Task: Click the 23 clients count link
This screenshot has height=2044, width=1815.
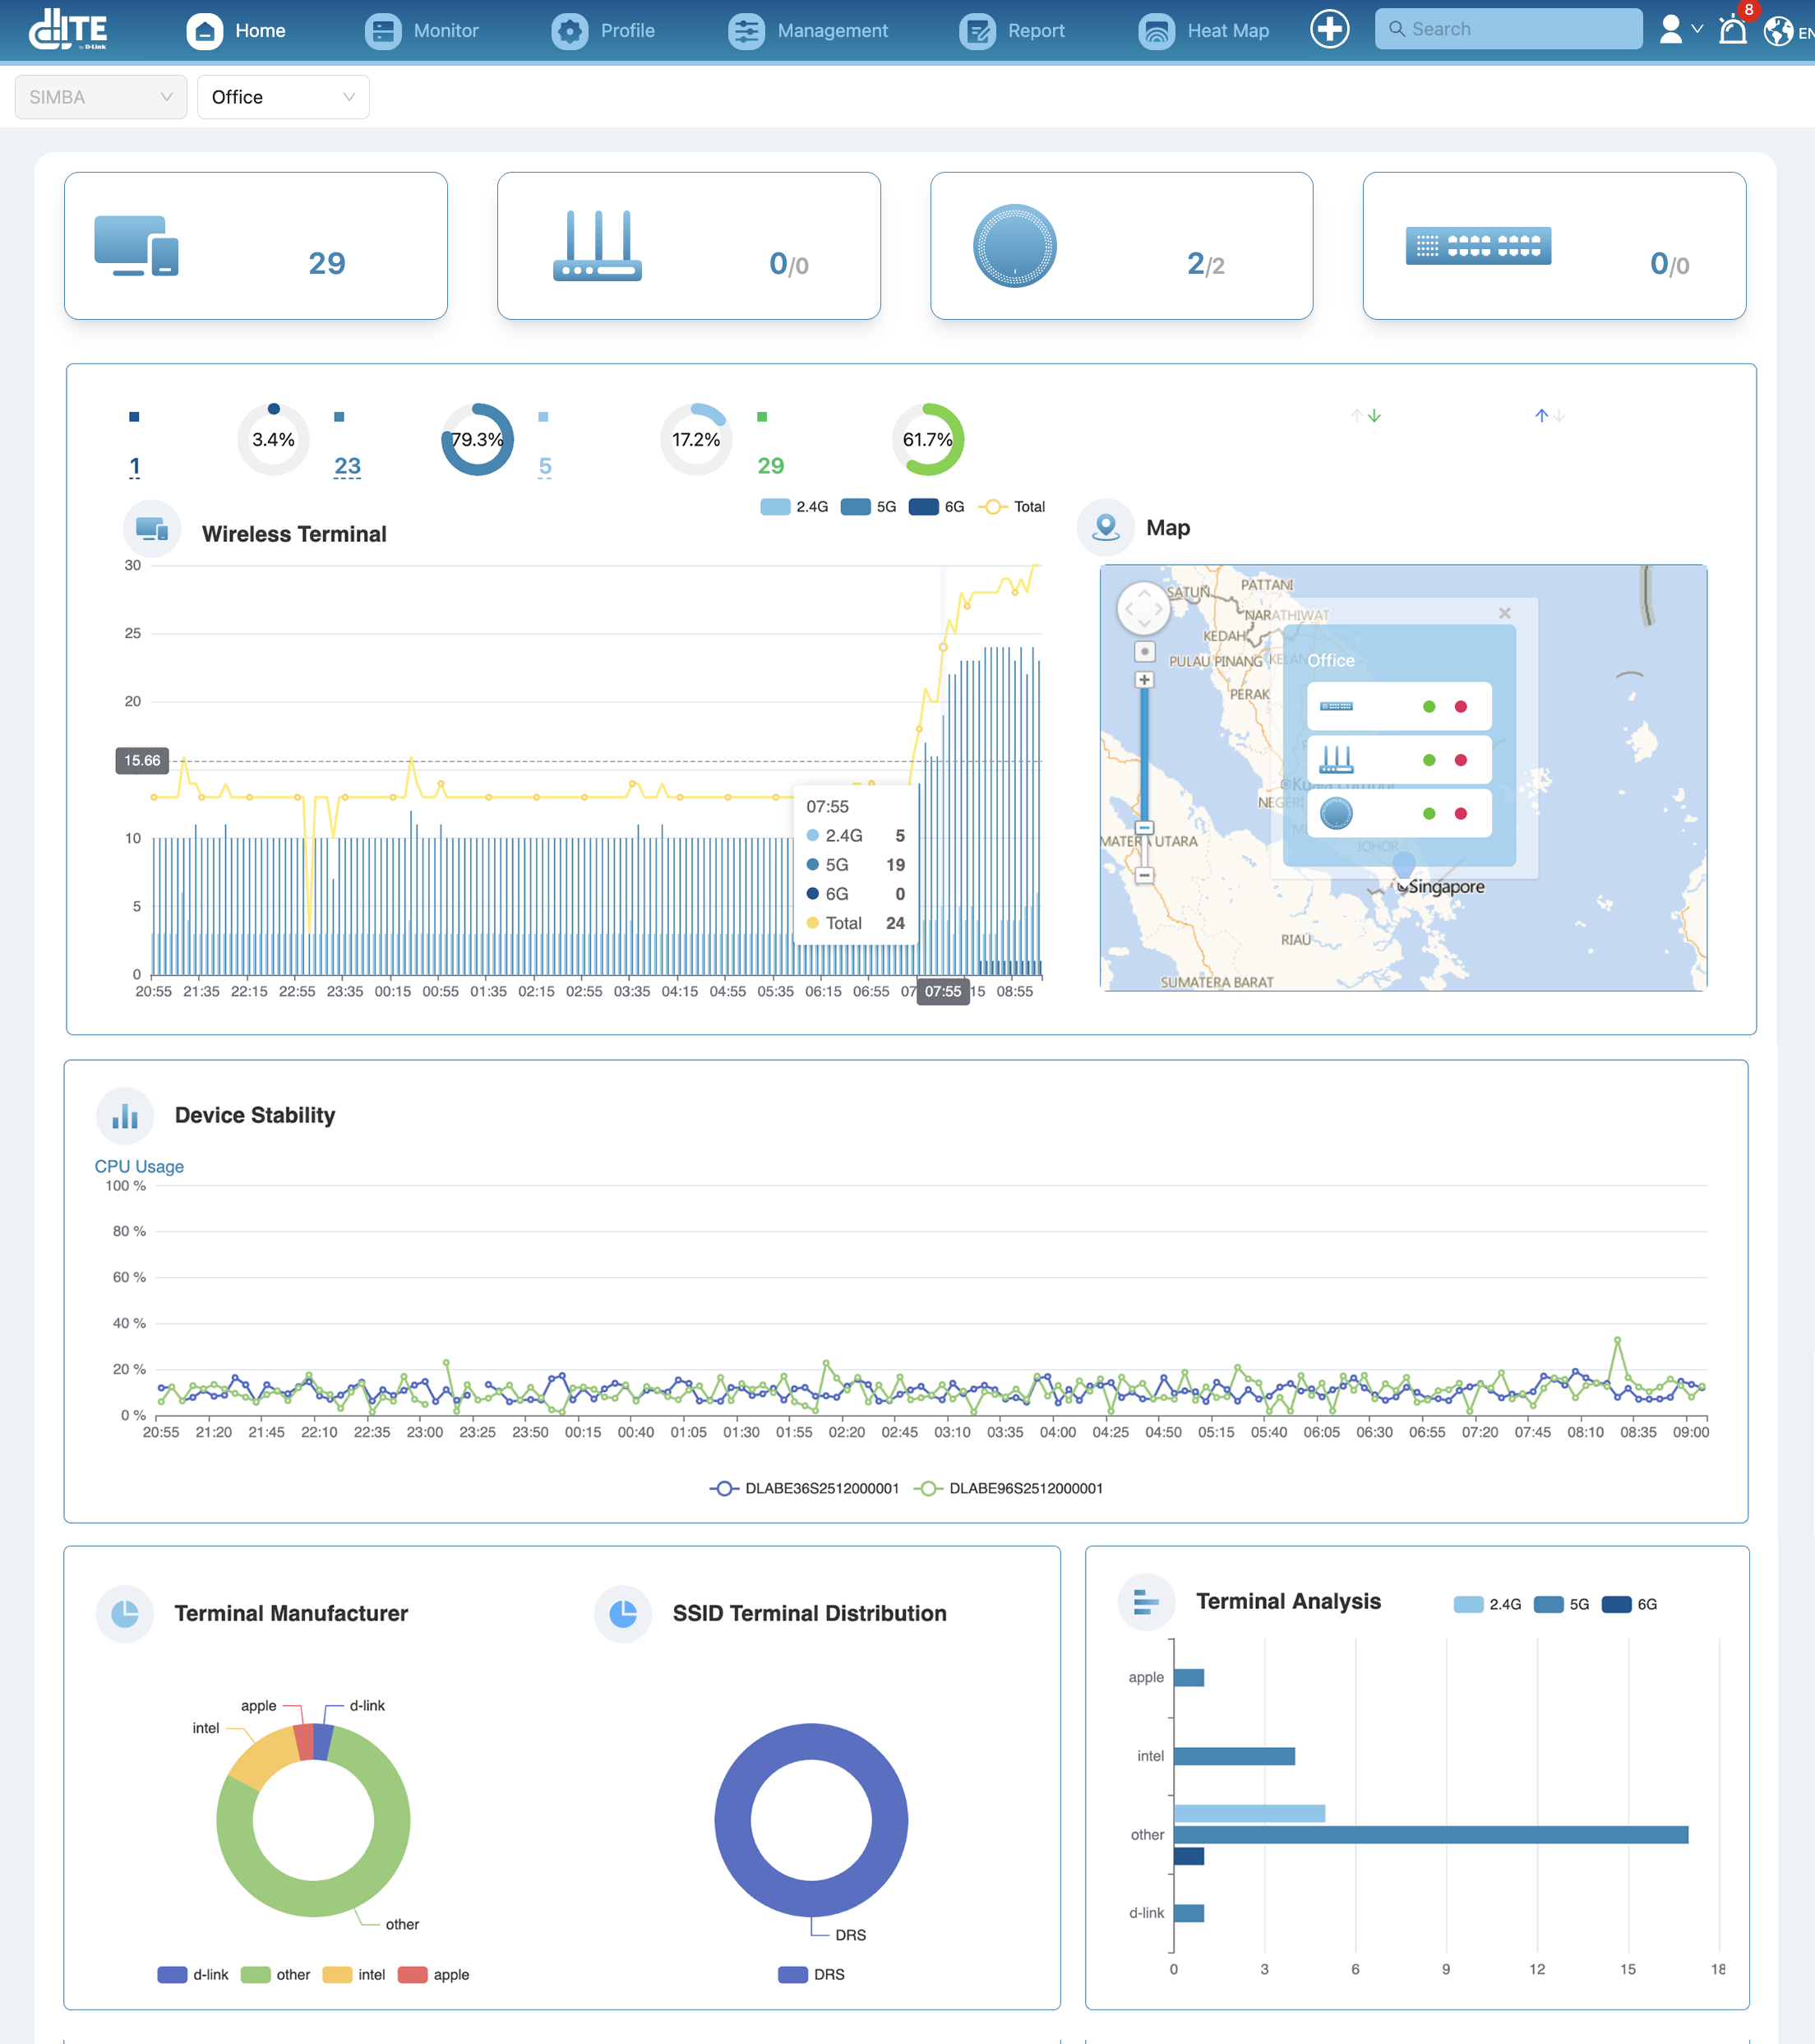Action: (347, 466)
